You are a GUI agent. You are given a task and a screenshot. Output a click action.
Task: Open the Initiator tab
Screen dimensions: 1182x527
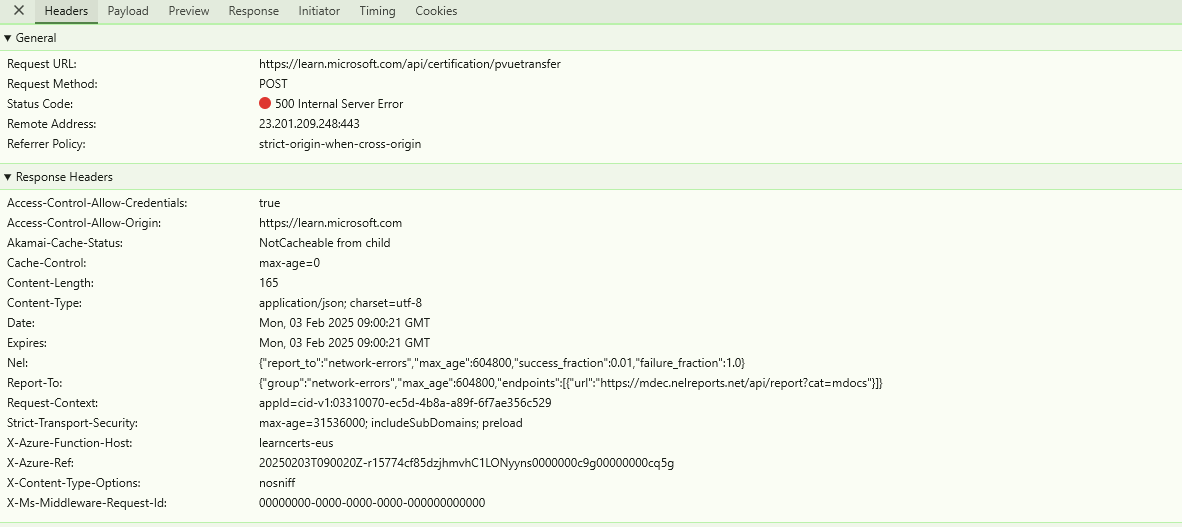coord(319,11)
